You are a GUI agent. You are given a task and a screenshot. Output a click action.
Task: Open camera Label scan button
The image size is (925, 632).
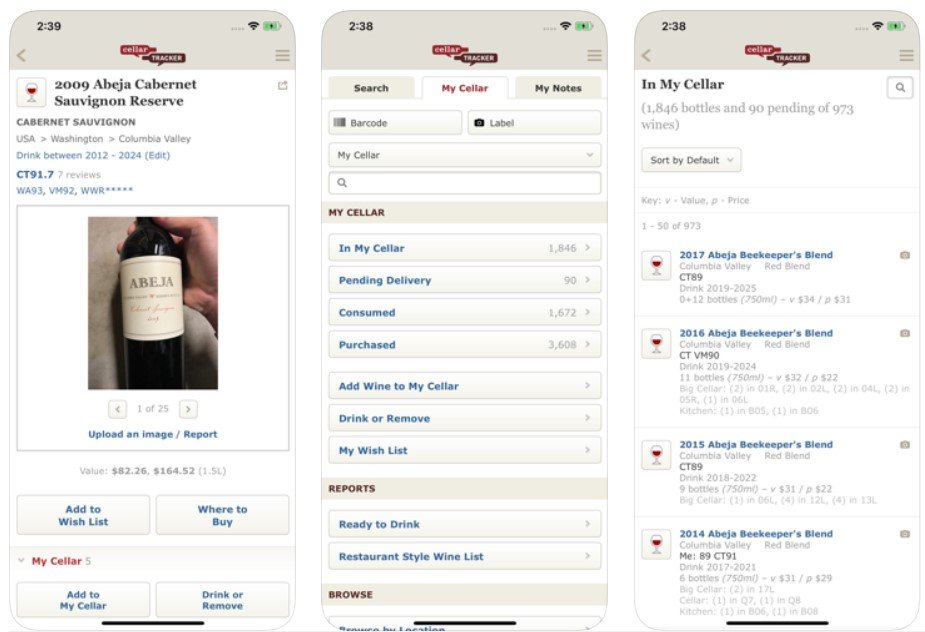click(x=534, y=123)
